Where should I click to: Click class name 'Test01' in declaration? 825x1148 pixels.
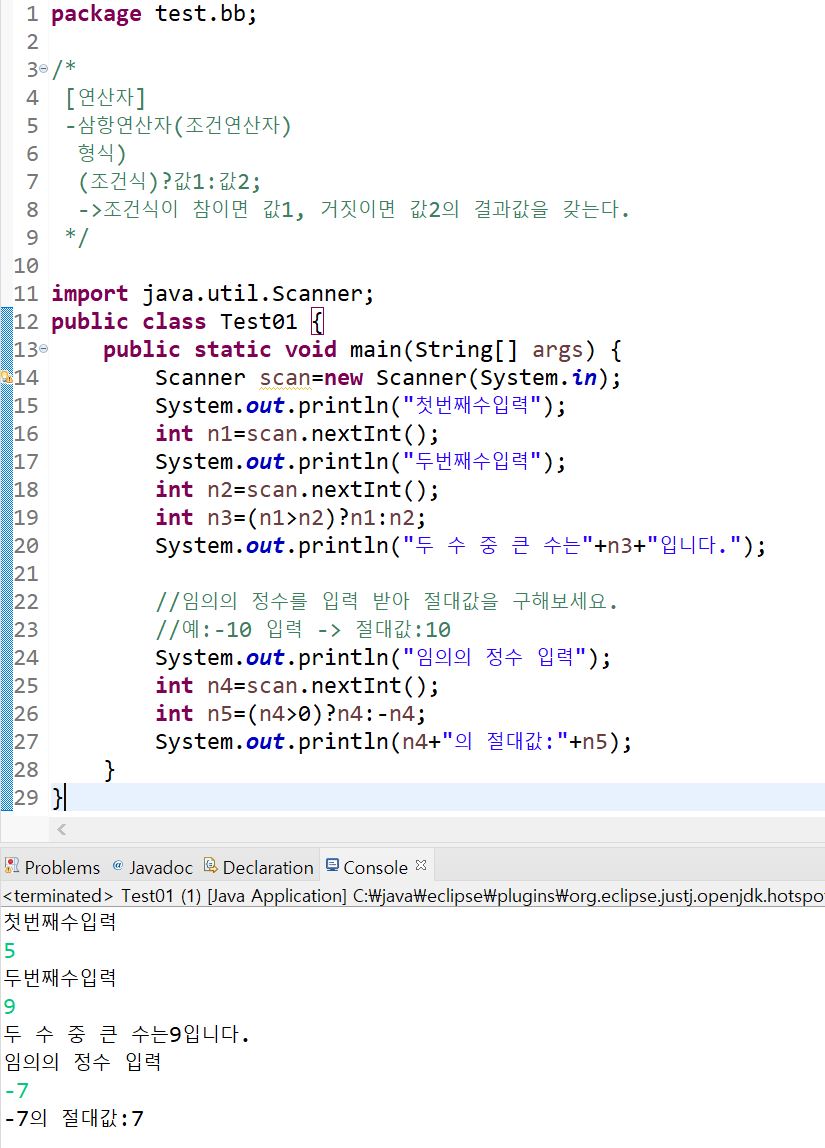point(258,321)
